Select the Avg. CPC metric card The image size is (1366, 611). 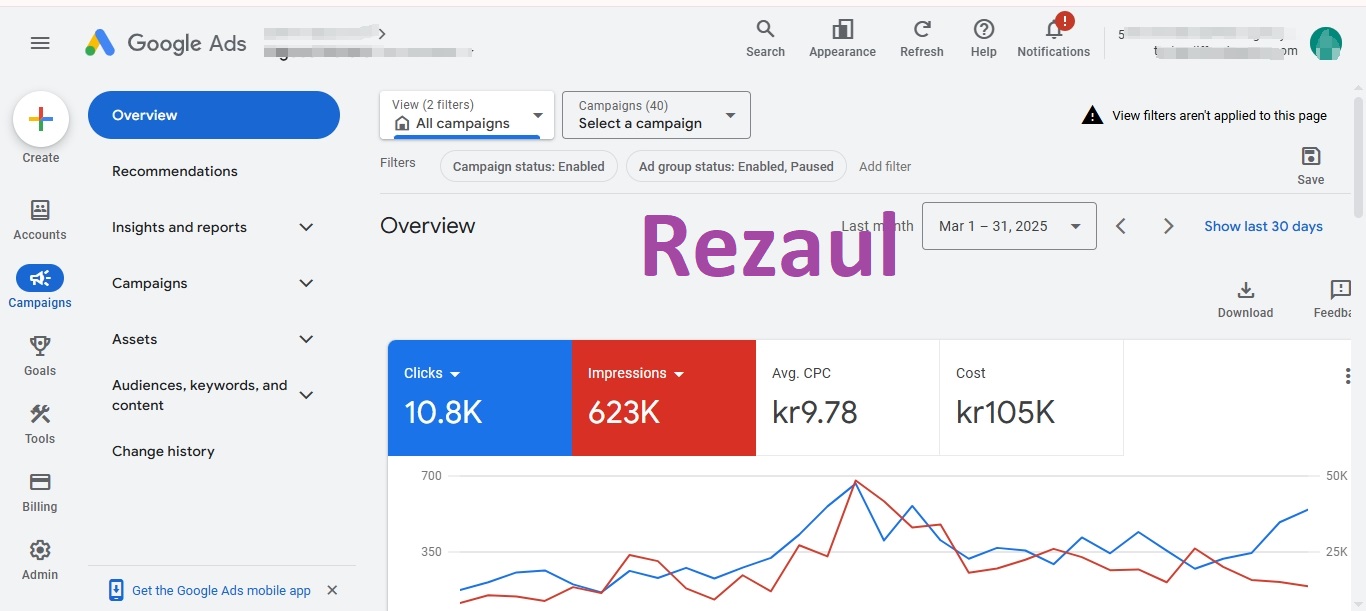pyautogui.click(x=848, y=398)
